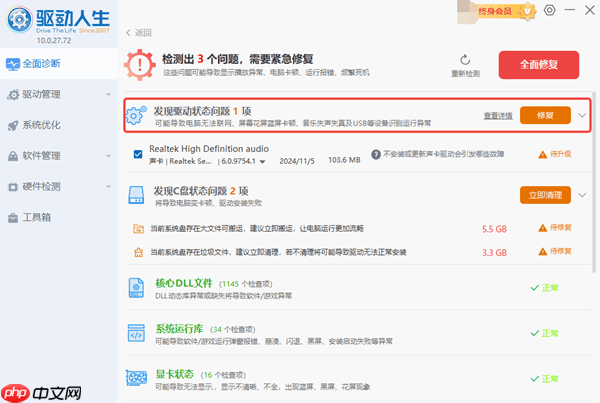This screenshot has height=403, width=600.
Task: Click warning triangle on 3.3 GB row
Action: pyautogui.click(x=542, y=251)
